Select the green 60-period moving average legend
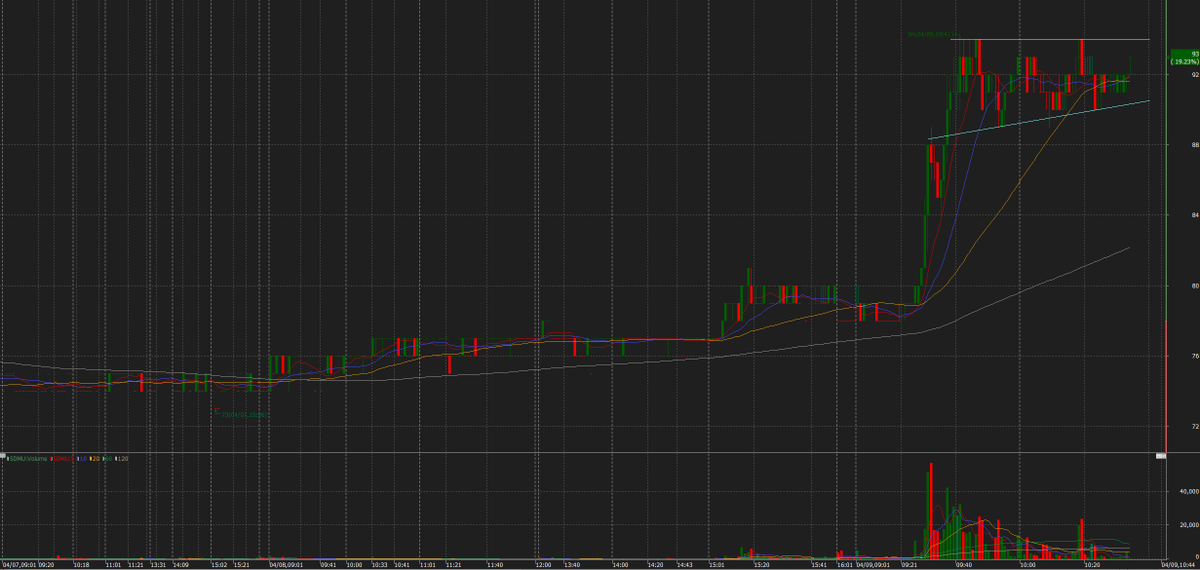Viewport: 1200px width, 570px height. click(x=107, y=458)
